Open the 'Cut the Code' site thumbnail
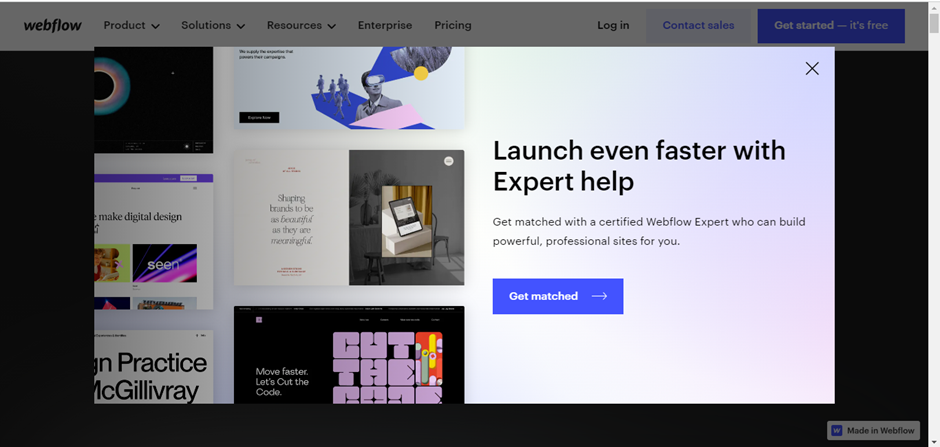 point(349,355)
